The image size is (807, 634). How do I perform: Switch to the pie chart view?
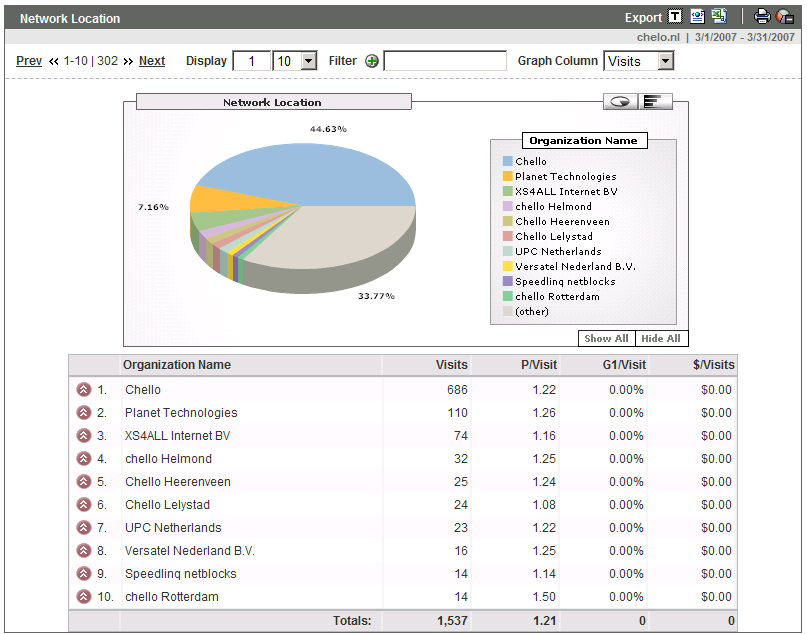coord(620,102)
